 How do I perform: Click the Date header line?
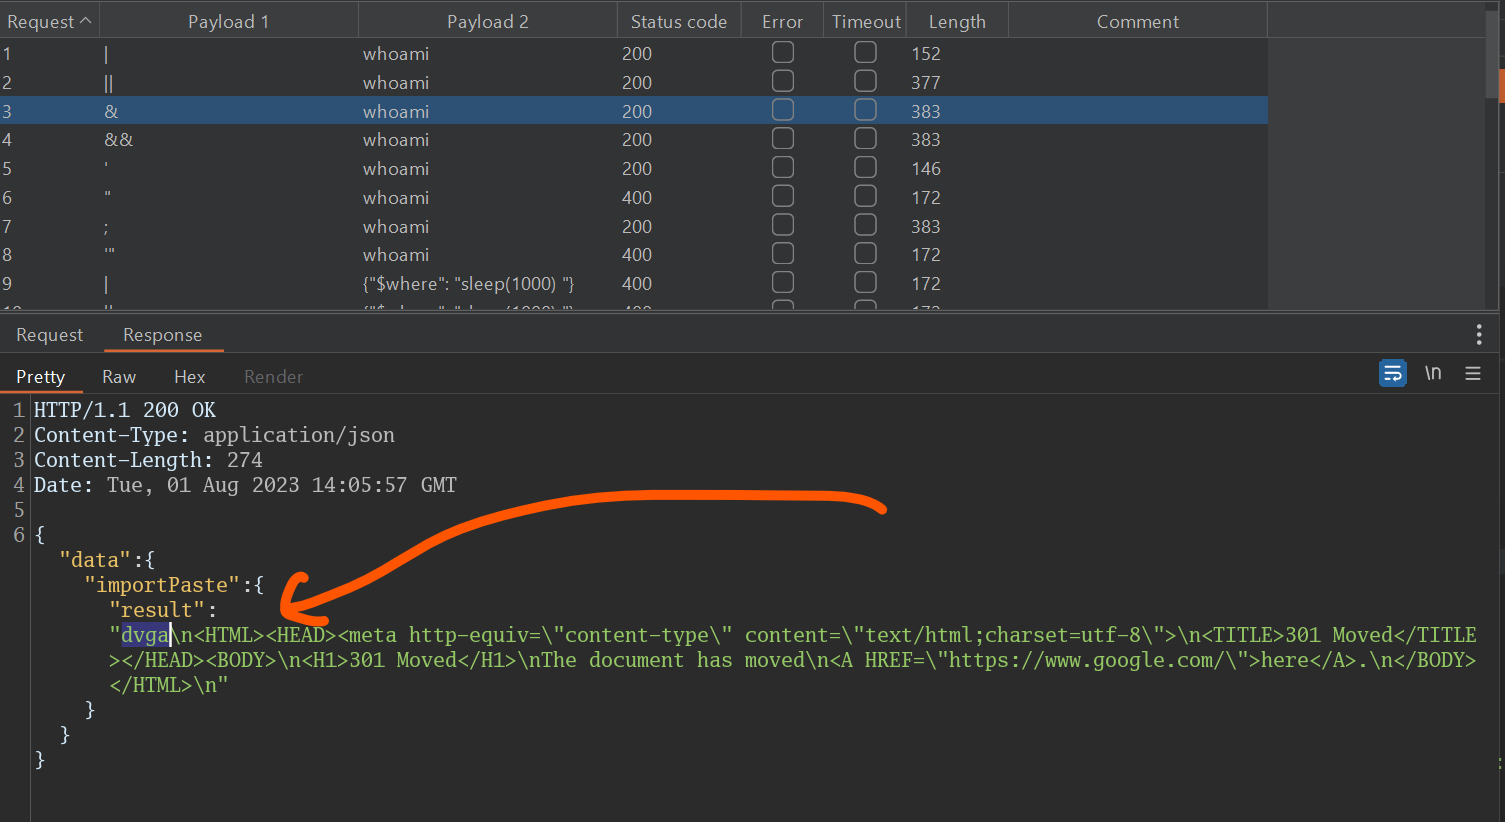[x=245, y=485]
